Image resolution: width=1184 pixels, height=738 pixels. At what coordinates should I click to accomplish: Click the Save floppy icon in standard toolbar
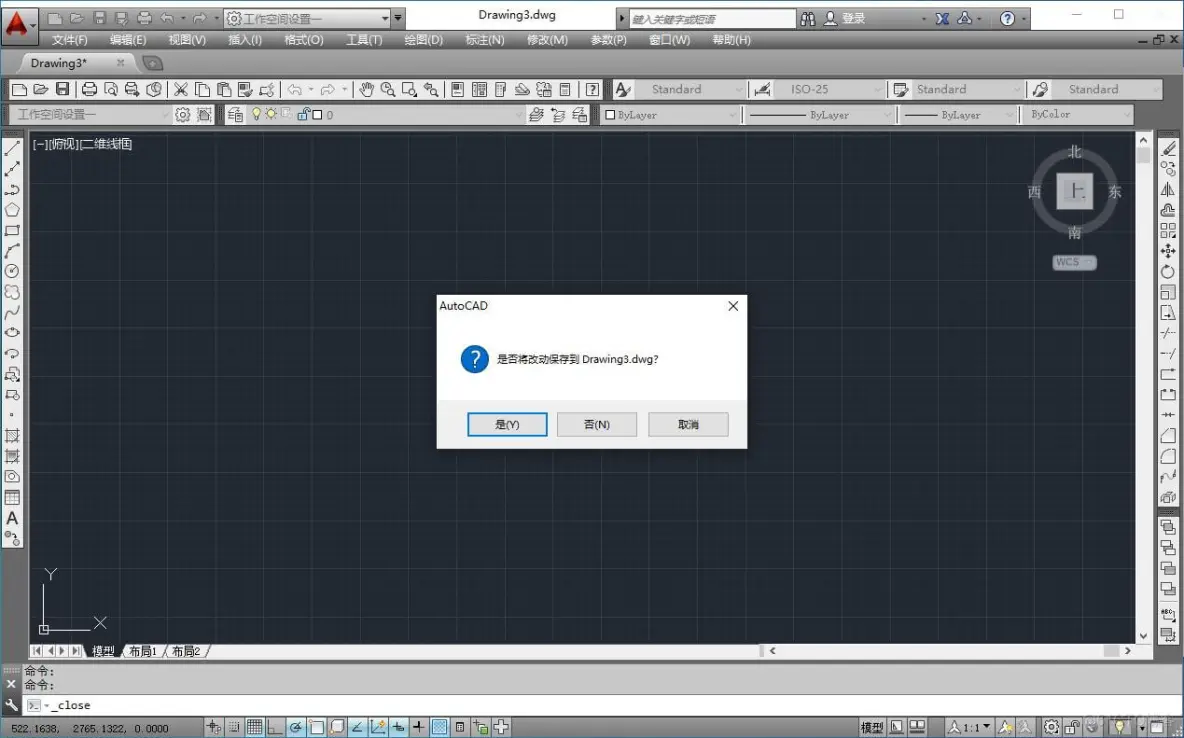tap(63, 90)
